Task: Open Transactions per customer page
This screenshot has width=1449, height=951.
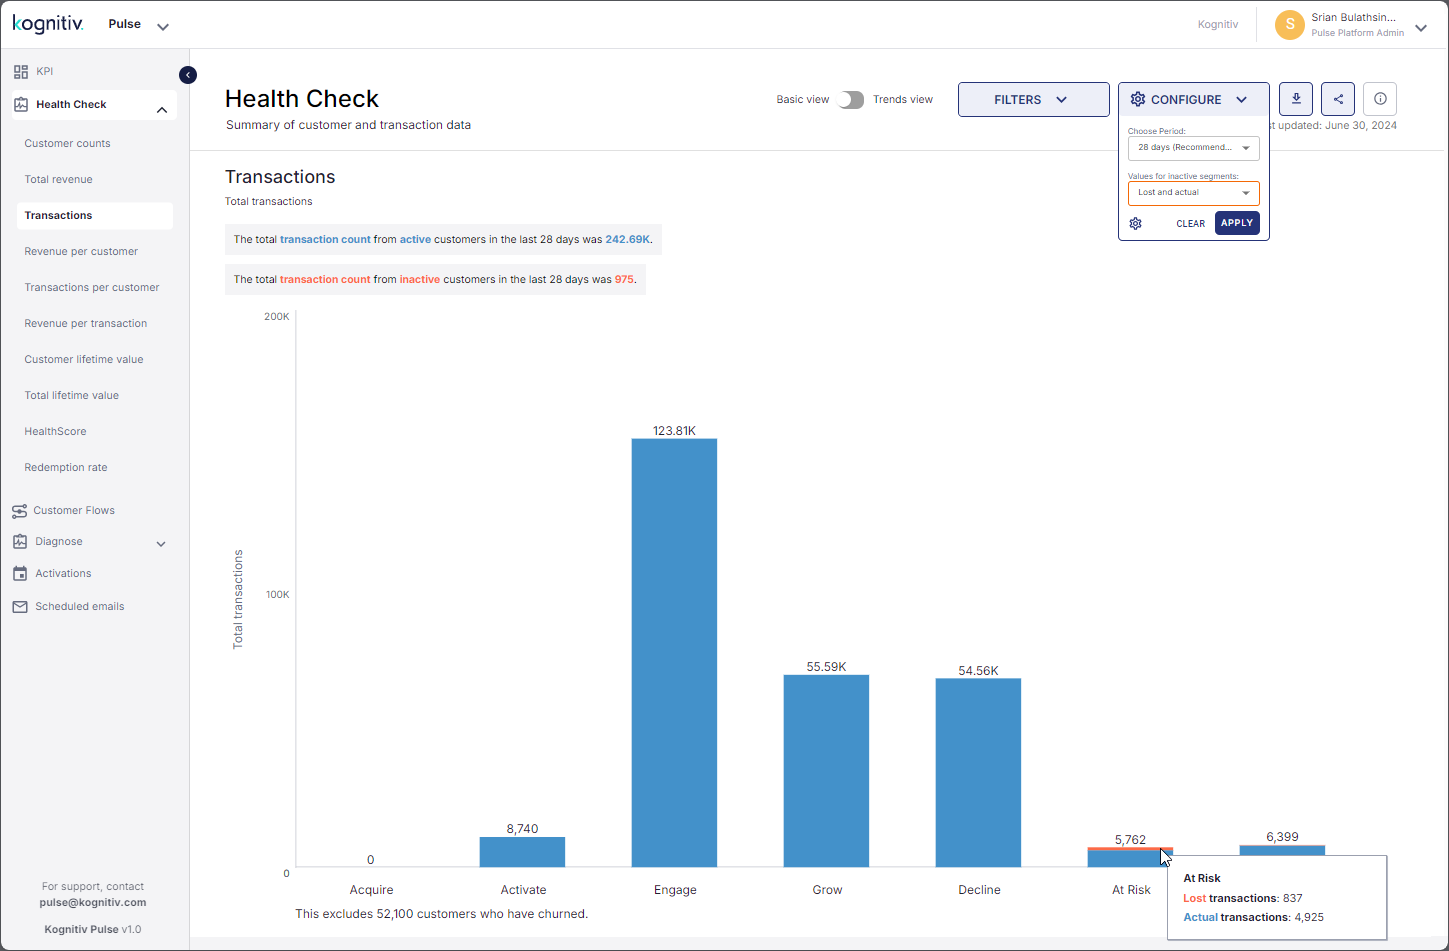Action: click(92, 287)
